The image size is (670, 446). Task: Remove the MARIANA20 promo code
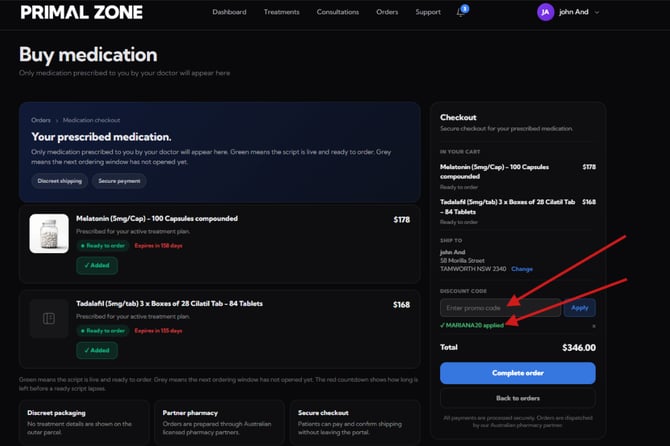[593, 326]
